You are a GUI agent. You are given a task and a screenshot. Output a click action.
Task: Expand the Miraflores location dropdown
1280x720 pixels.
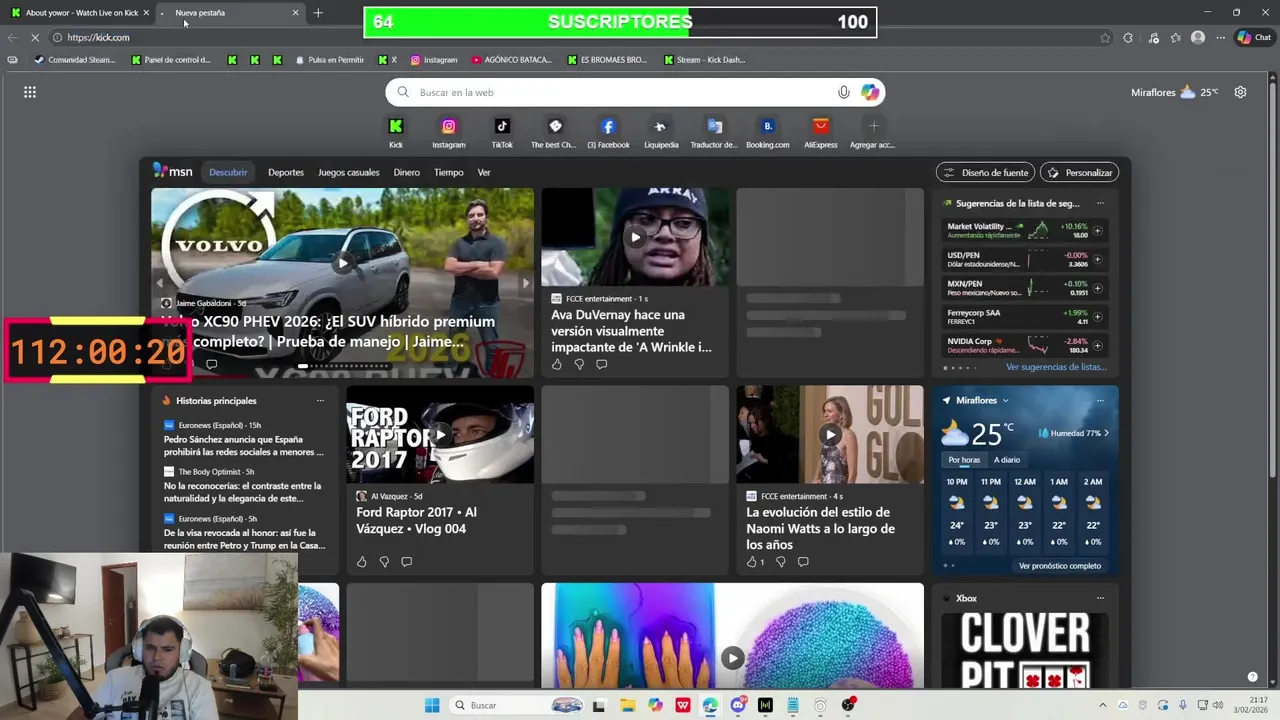tap(1005, 400)
